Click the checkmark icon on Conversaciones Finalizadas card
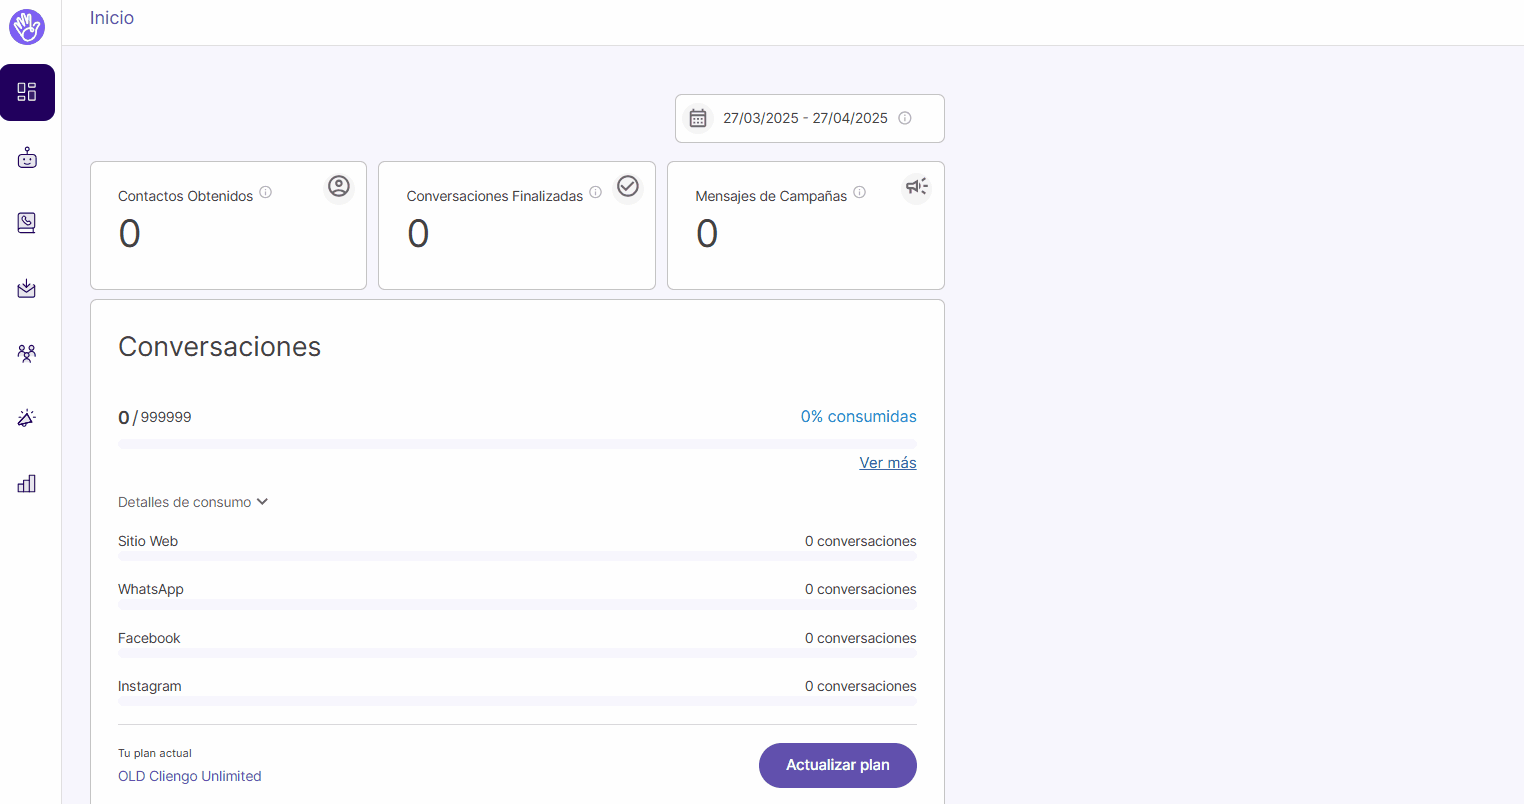 tap(628, 186)
